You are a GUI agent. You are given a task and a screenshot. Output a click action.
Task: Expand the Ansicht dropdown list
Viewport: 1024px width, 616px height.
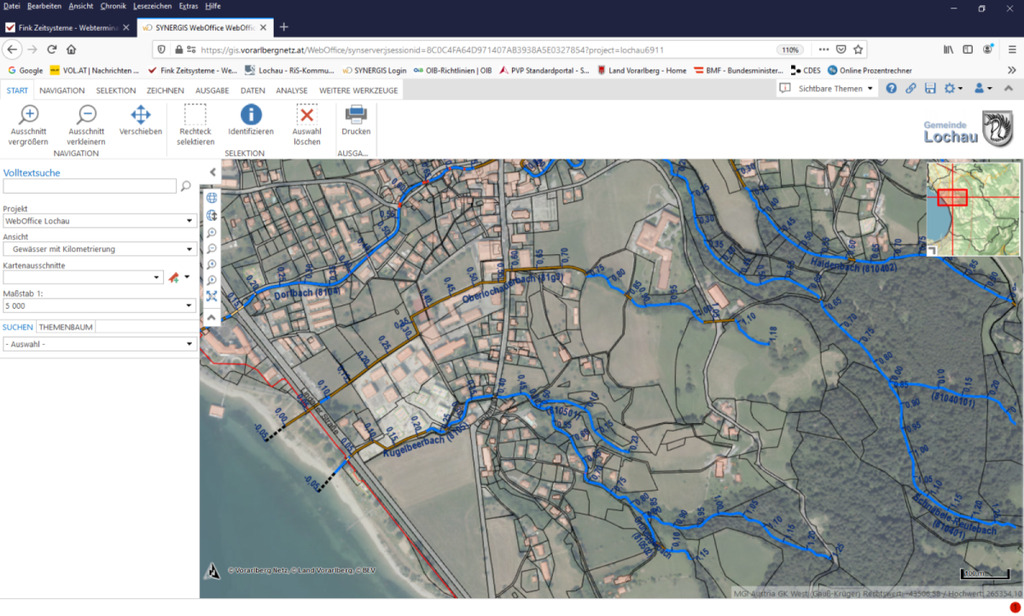(x=98, y=248)
